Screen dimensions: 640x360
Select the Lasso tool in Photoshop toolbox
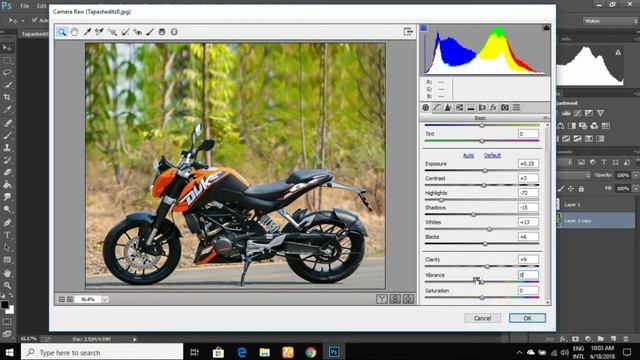coord(7,73)
